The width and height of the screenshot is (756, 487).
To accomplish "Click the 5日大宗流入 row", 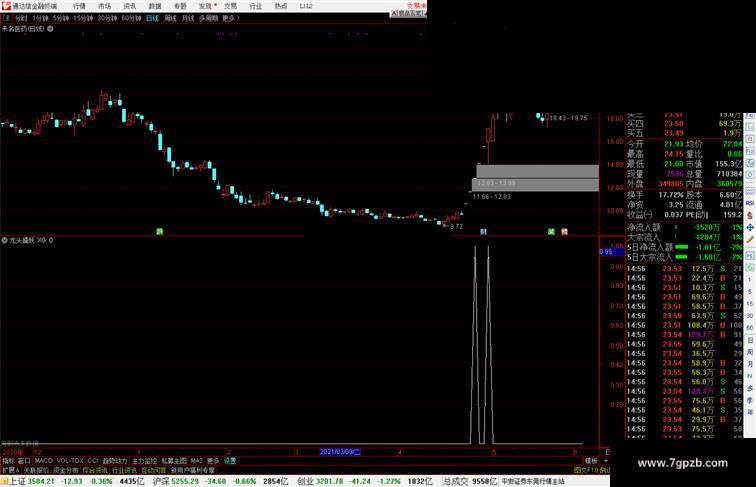I will click(x=685, y=257).
